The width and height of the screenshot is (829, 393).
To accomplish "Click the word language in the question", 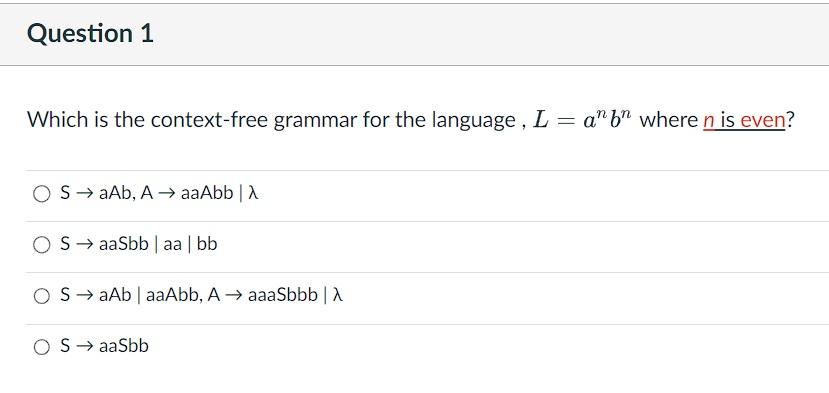I will tap(473, 122).
